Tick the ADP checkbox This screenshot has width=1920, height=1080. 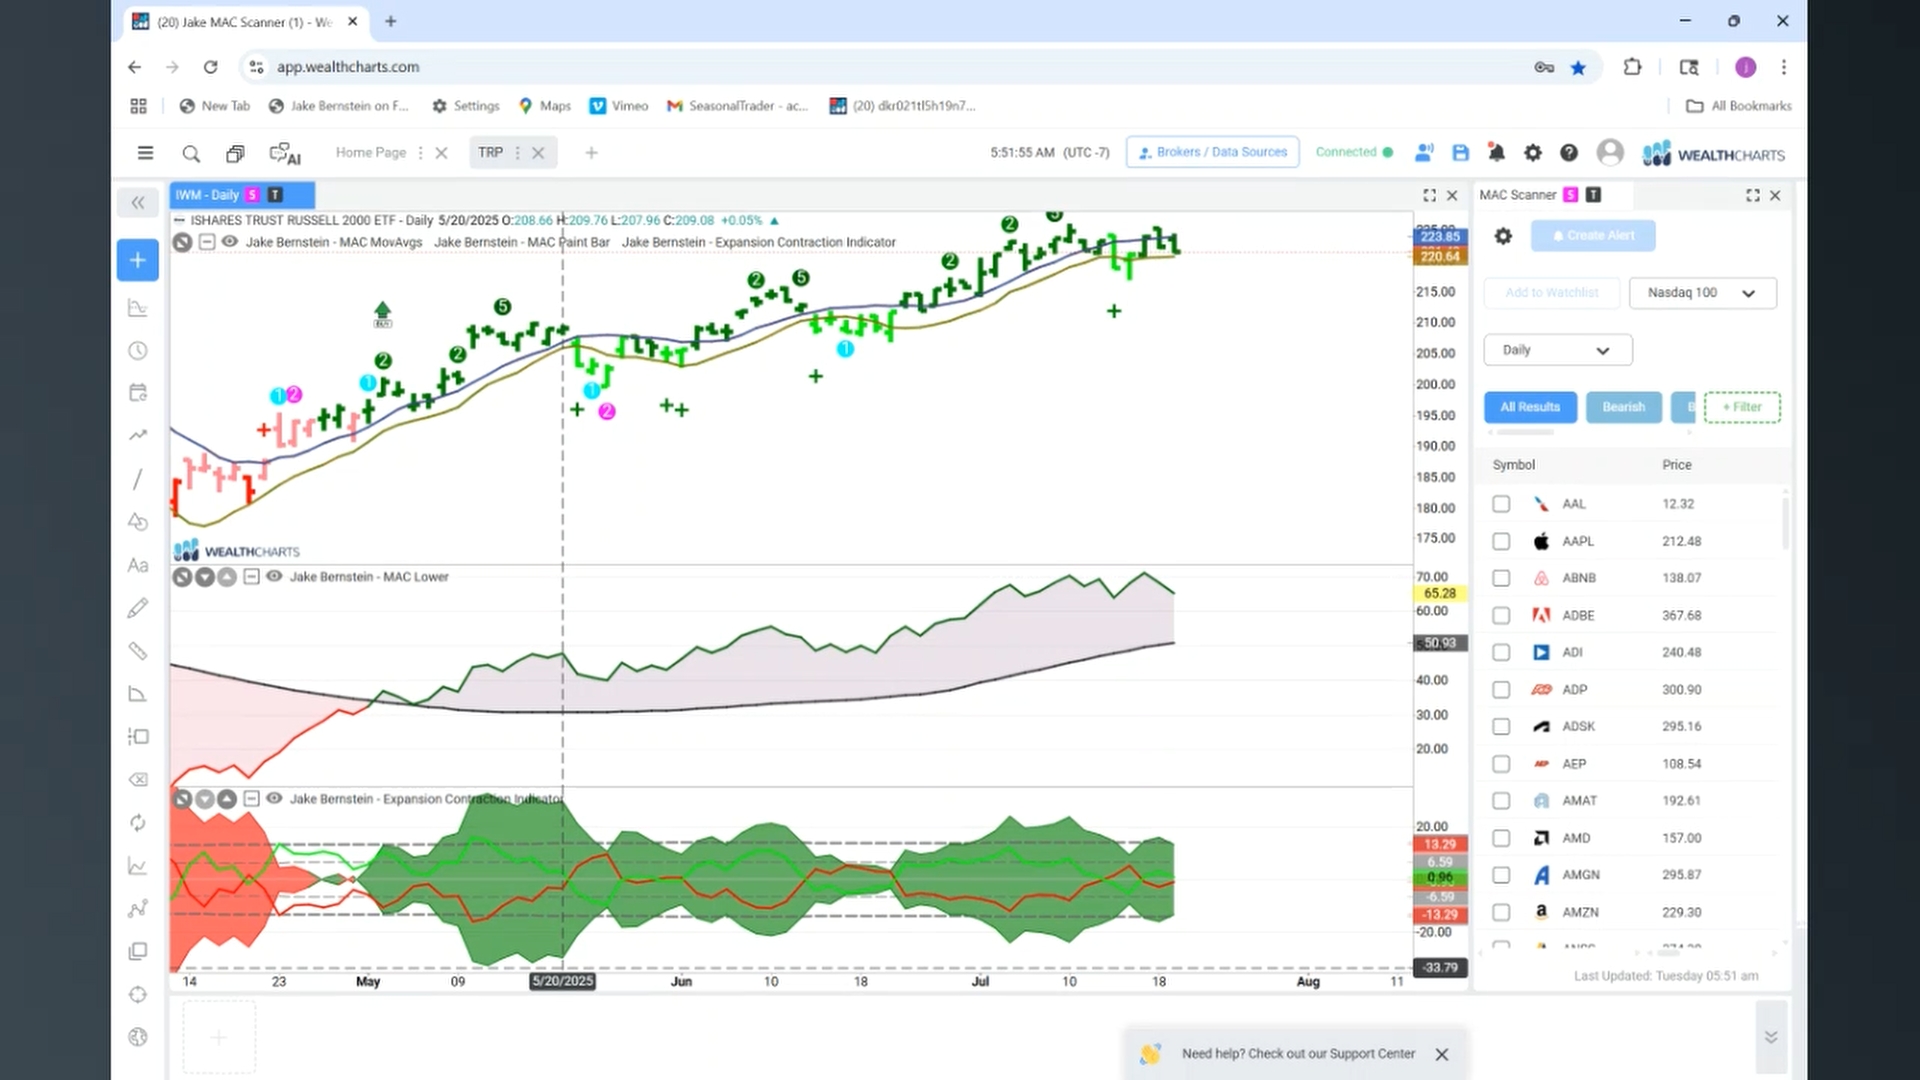click(x=1501, y=690)
